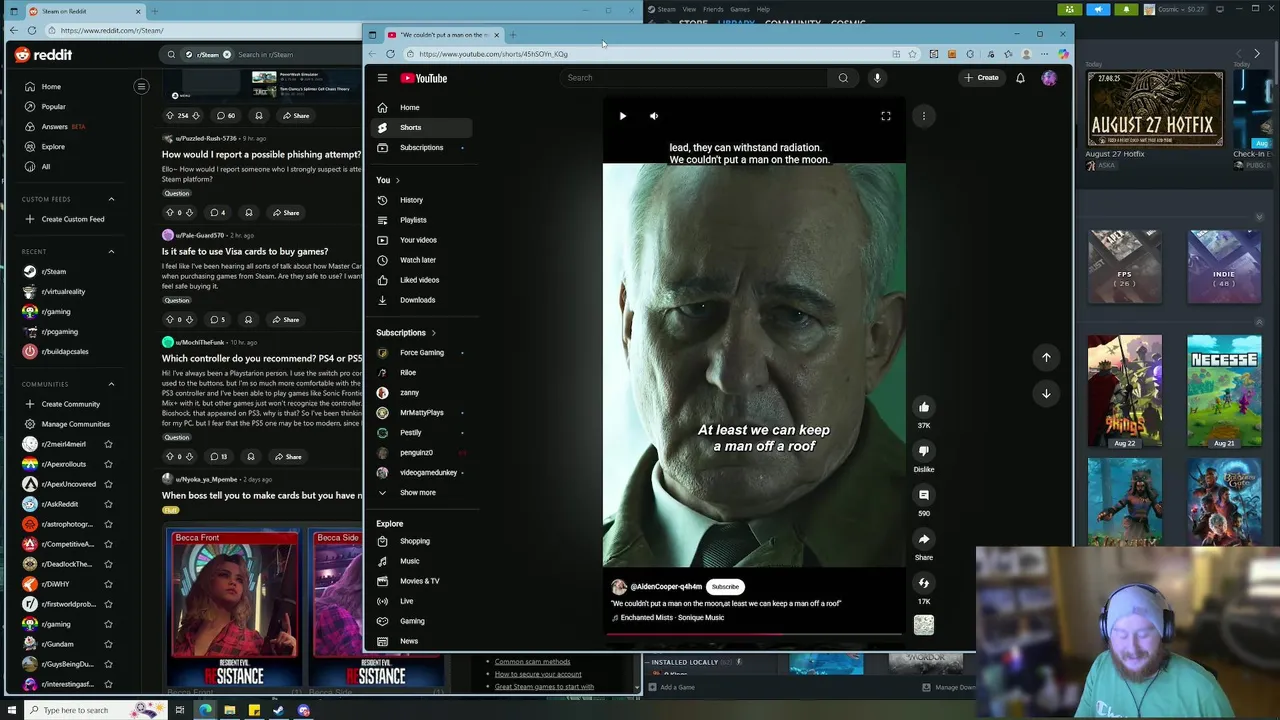Collapse Reddit Custom Feeds section

tap(111, 199)
